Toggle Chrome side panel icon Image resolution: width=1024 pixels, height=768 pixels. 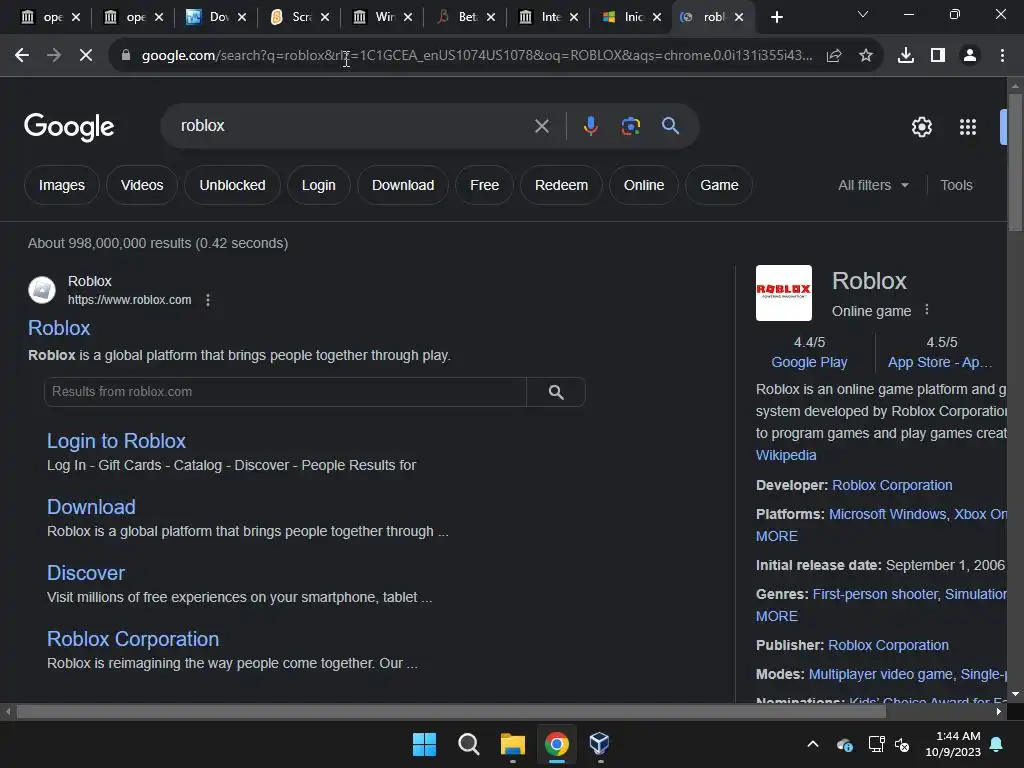click(x=938, y=56)
